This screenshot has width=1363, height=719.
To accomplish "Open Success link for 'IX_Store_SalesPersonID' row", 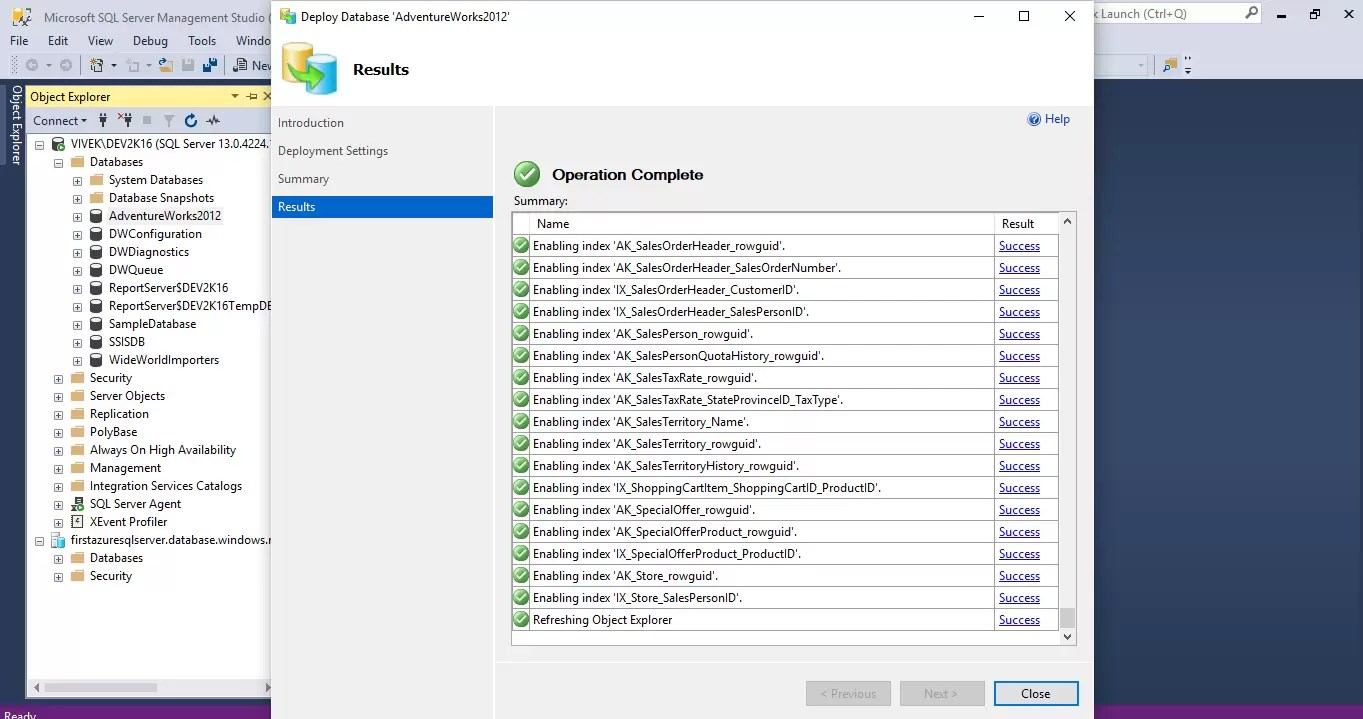I will point(1019,598).
